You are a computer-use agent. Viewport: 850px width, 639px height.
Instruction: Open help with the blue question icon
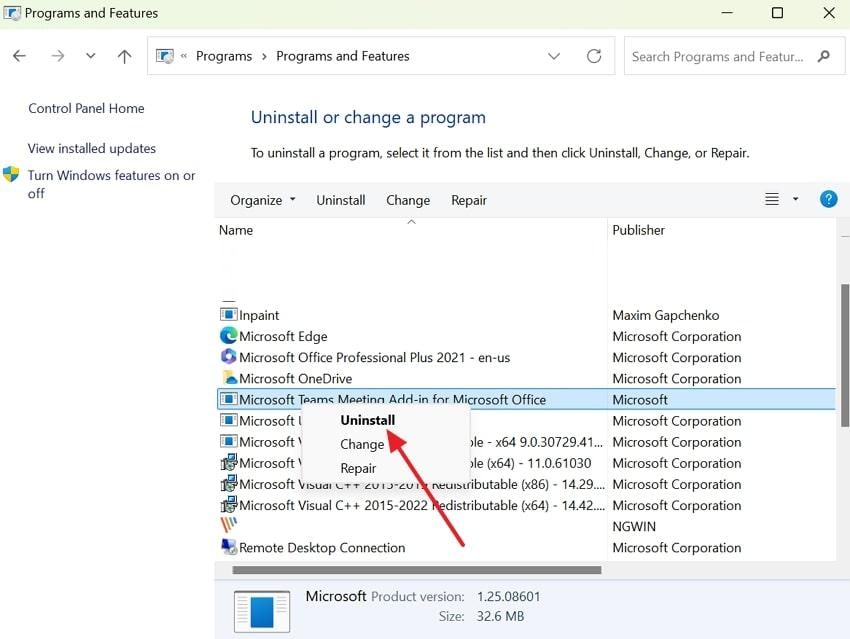tap(828, 199)
